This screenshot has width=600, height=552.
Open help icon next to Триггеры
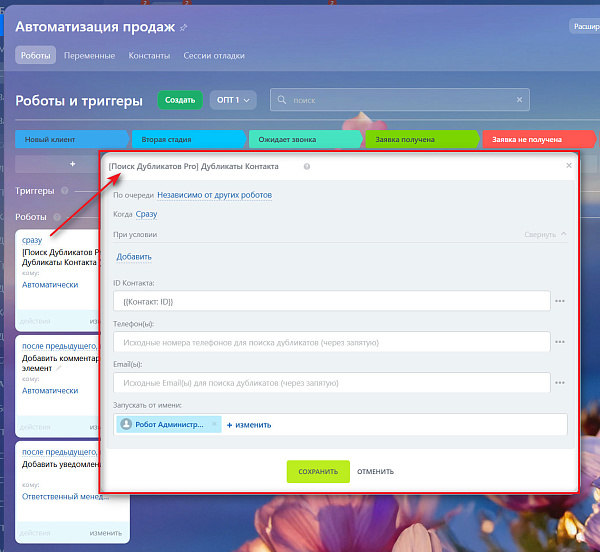(65, 191)
